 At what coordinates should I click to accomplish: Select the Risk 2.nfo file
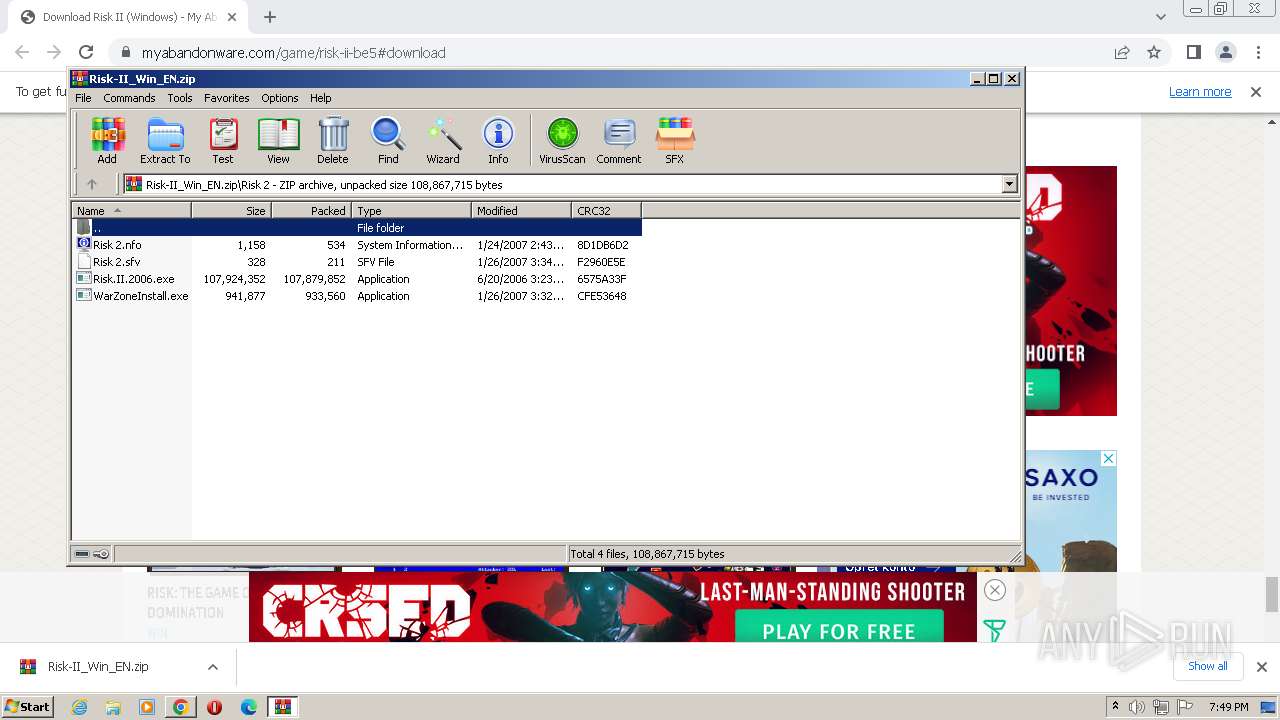(357, 245)
